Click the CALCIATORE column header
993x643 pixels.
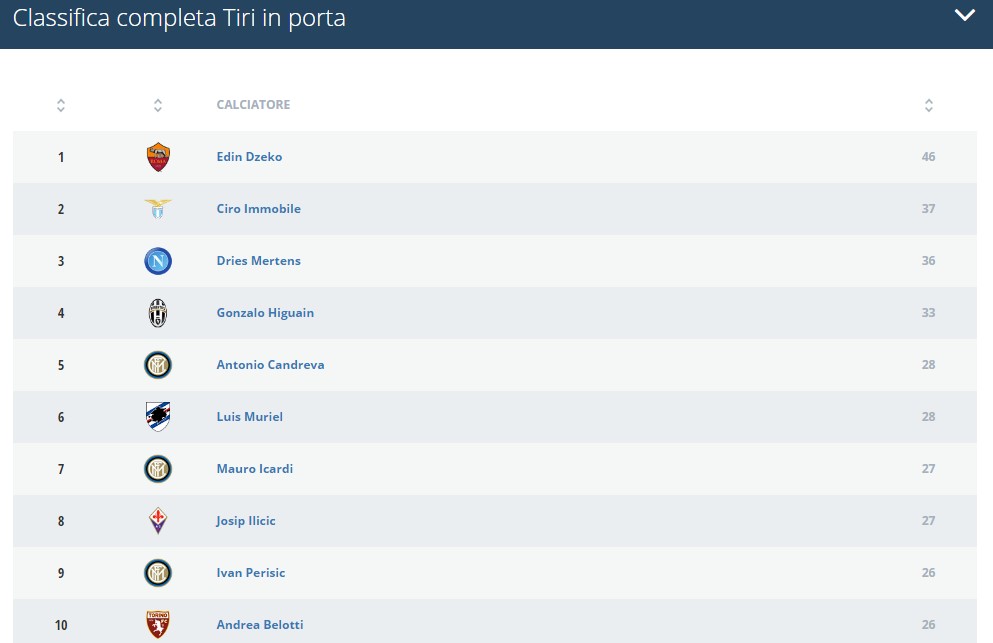tap(253, 105)
